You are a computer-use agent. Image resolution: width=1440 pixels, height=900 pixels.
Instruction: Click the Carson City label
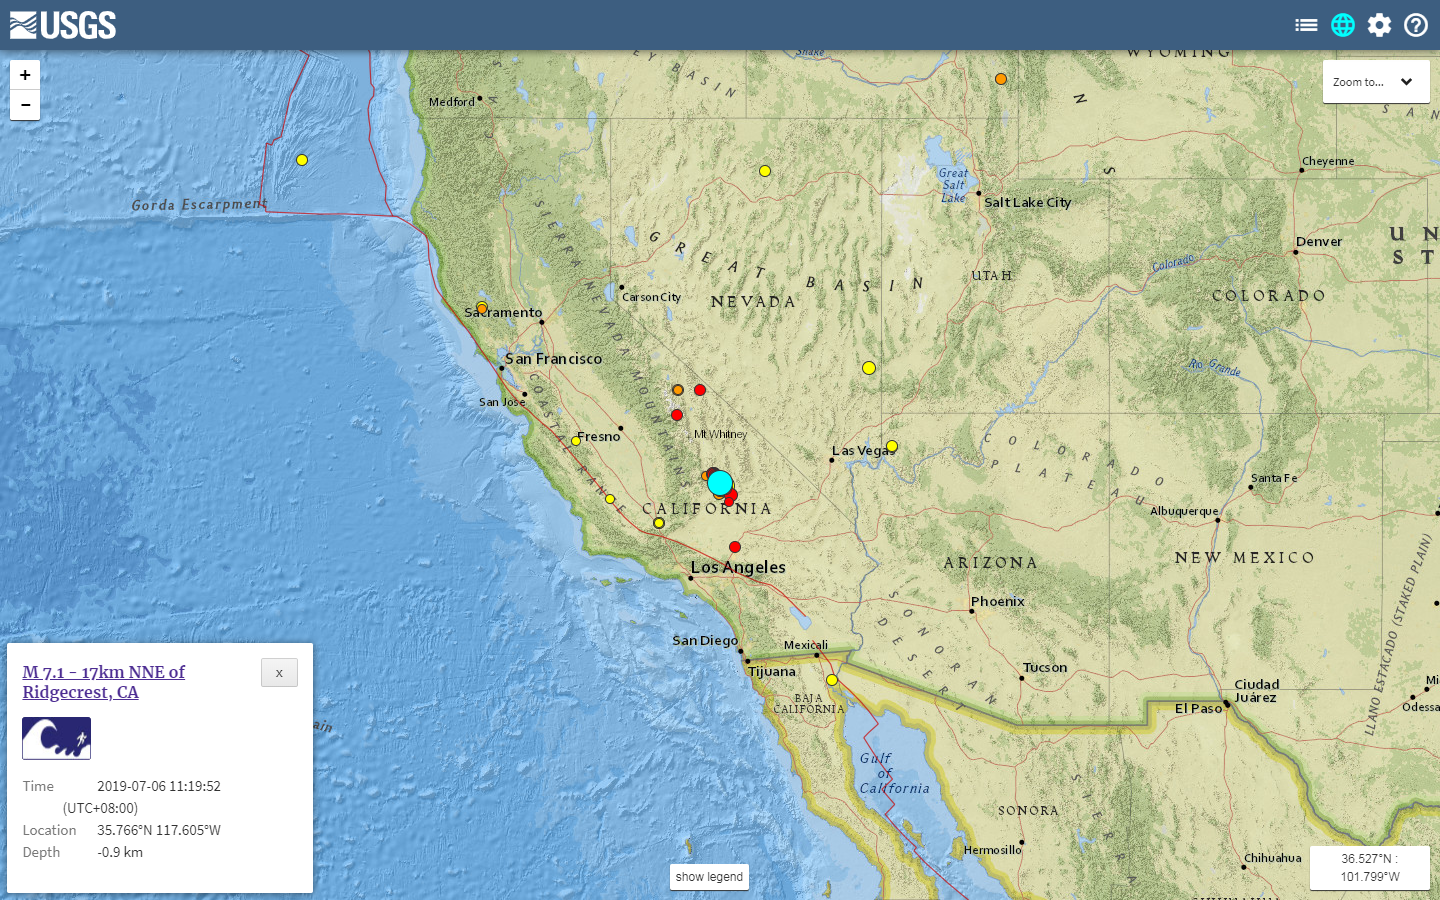(651, 297)
